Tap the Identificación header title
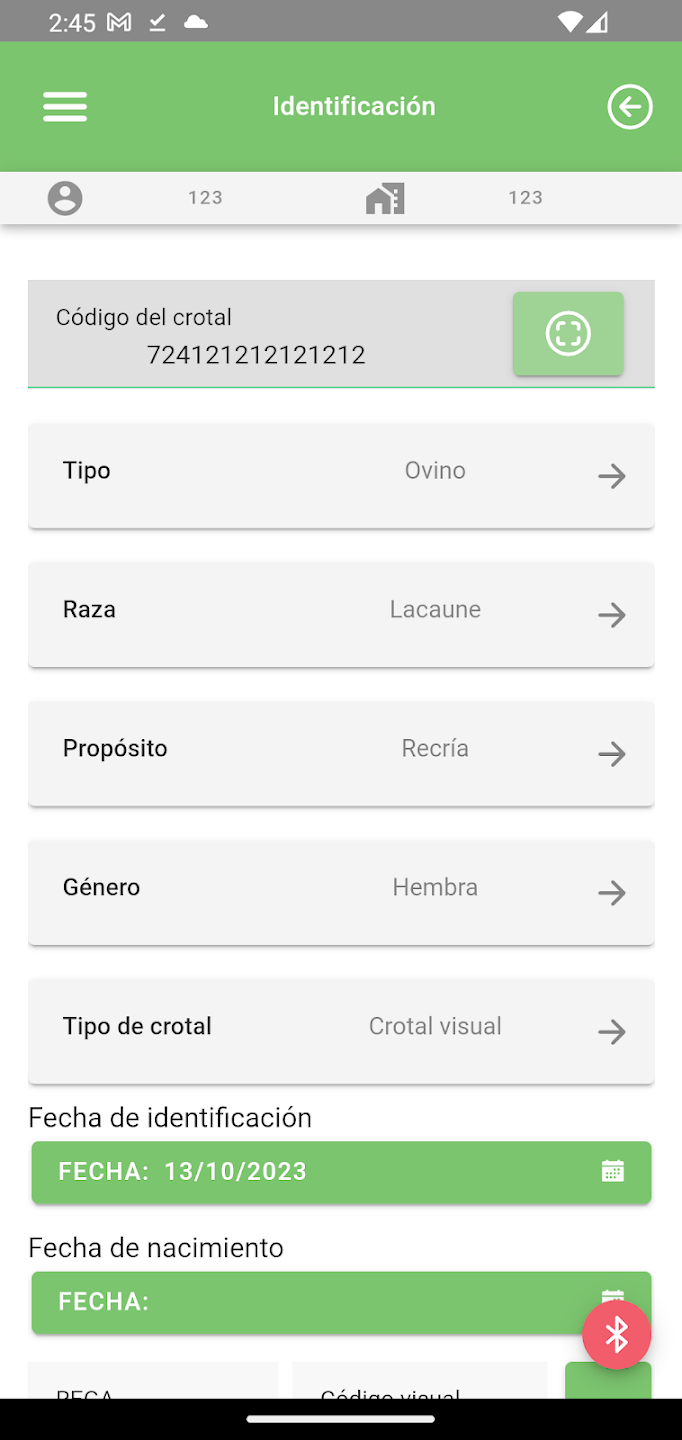The image size is (682, 1440). [354, 107]
